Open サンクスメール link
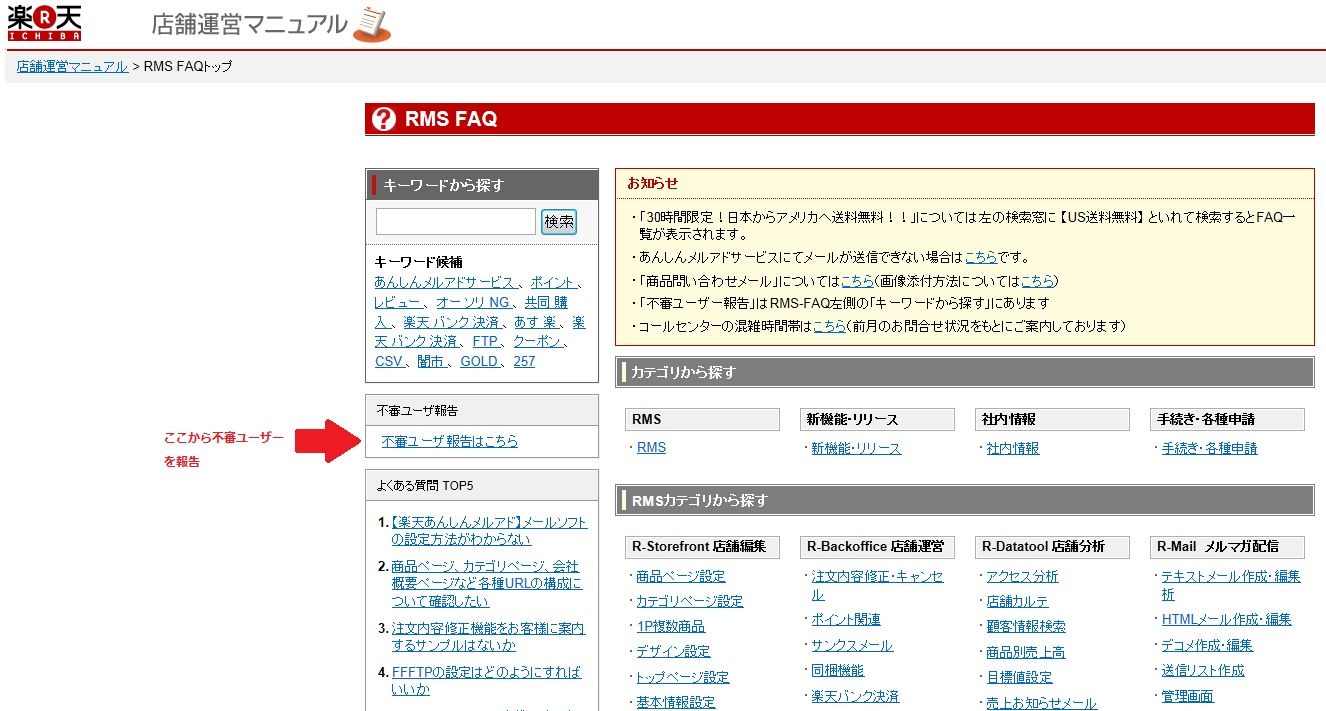The height and width of the screenshot is (711, 1326). point(852,645)
